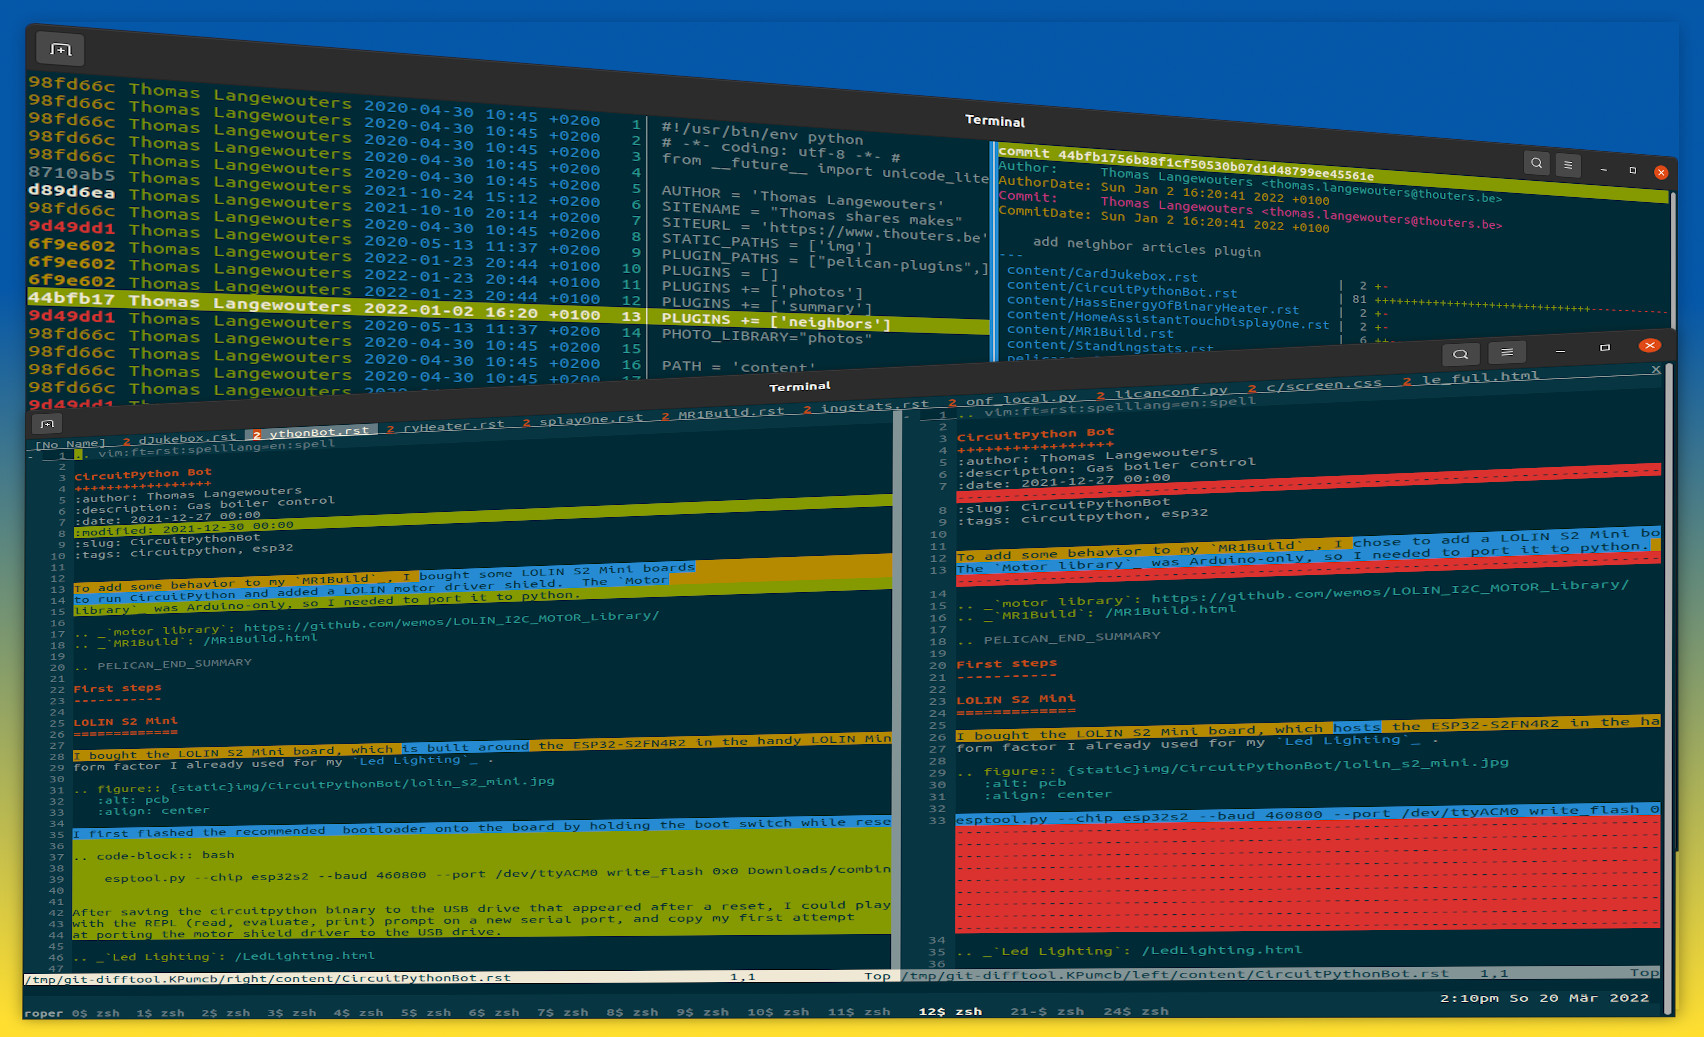Open a new tab in back Terminal window
This screenshot has height=1037, width=1704.
click(60, 49)
